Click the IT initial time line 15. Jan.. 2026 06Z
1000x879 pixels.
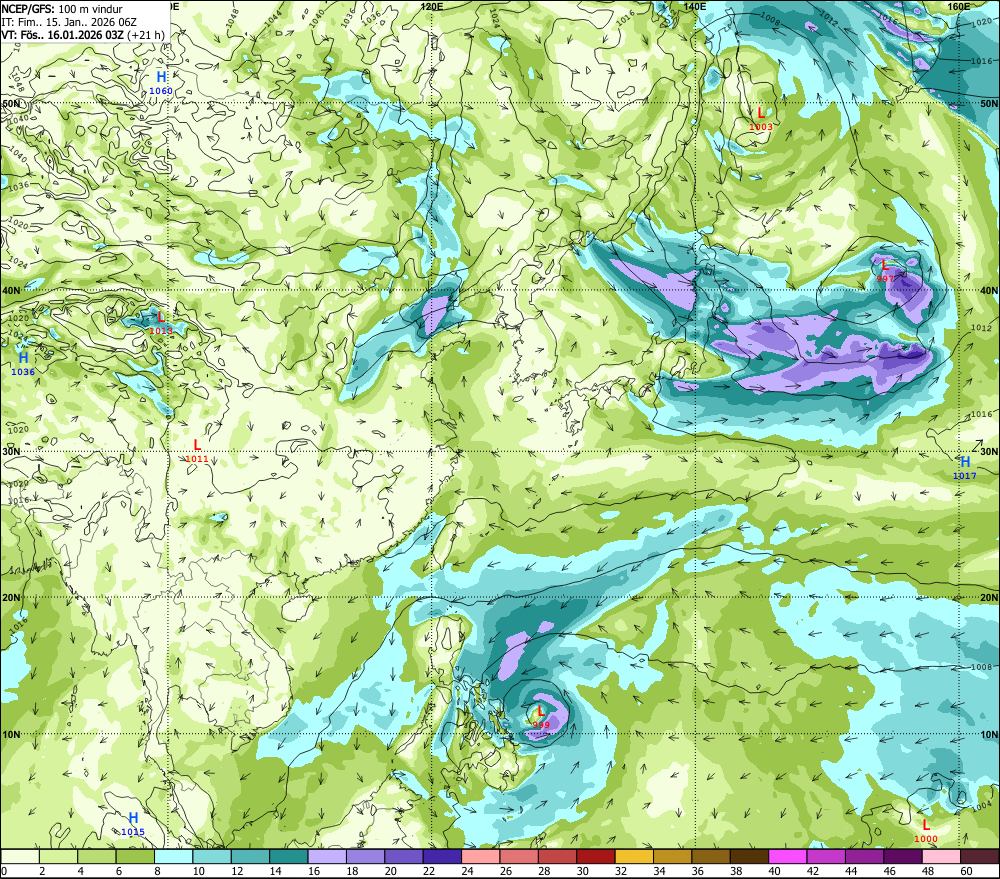69,22
